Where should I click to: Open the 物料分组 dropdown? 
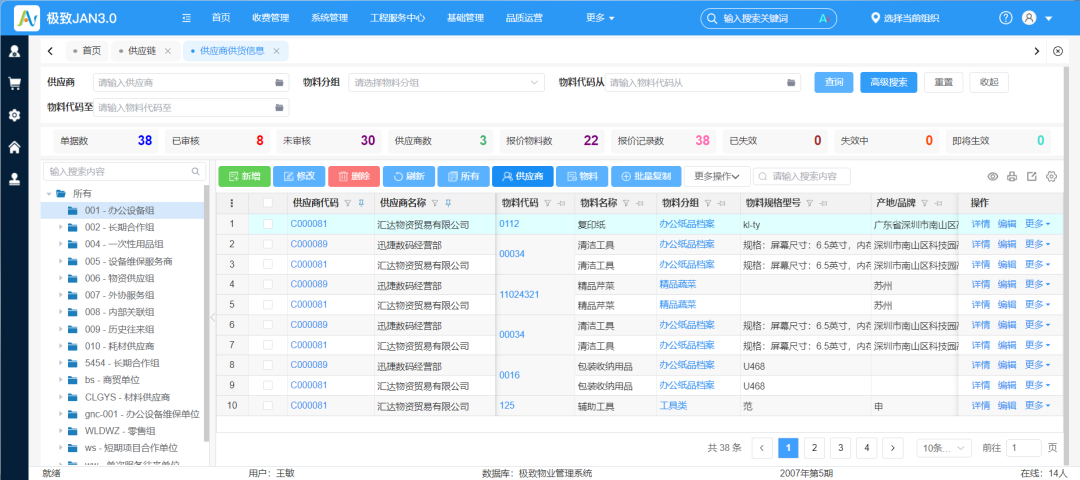coord(446,83)
